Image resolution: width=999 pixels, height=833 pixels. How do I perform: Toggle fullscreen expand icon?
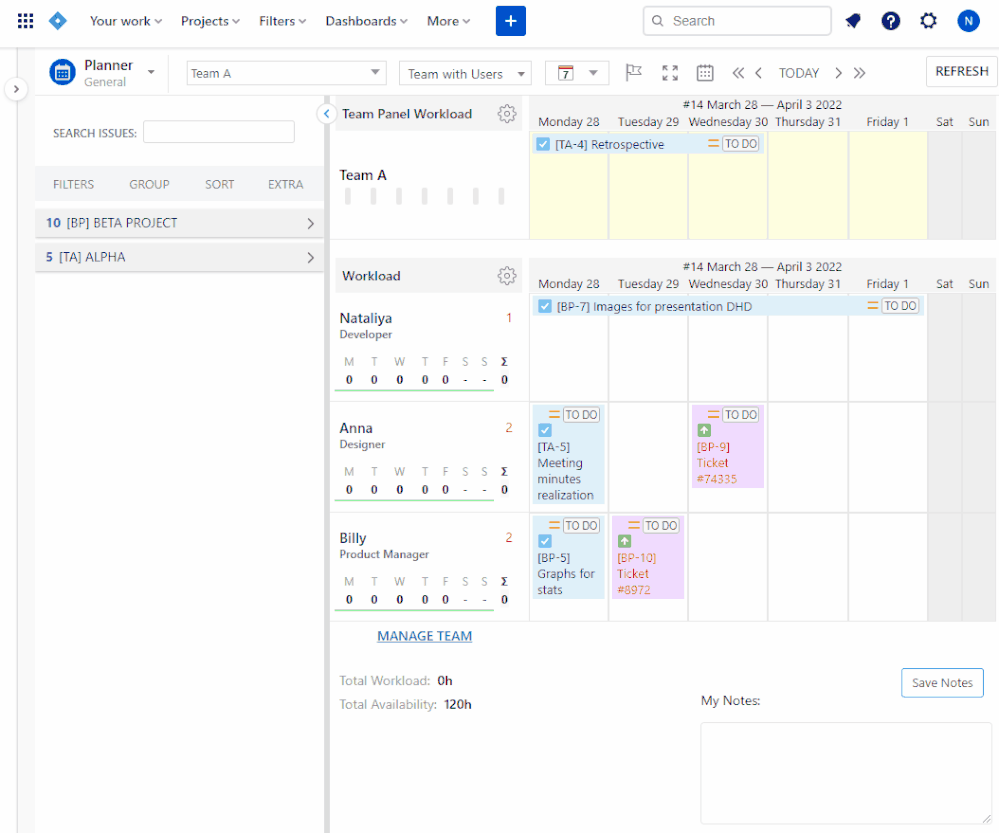670,73
